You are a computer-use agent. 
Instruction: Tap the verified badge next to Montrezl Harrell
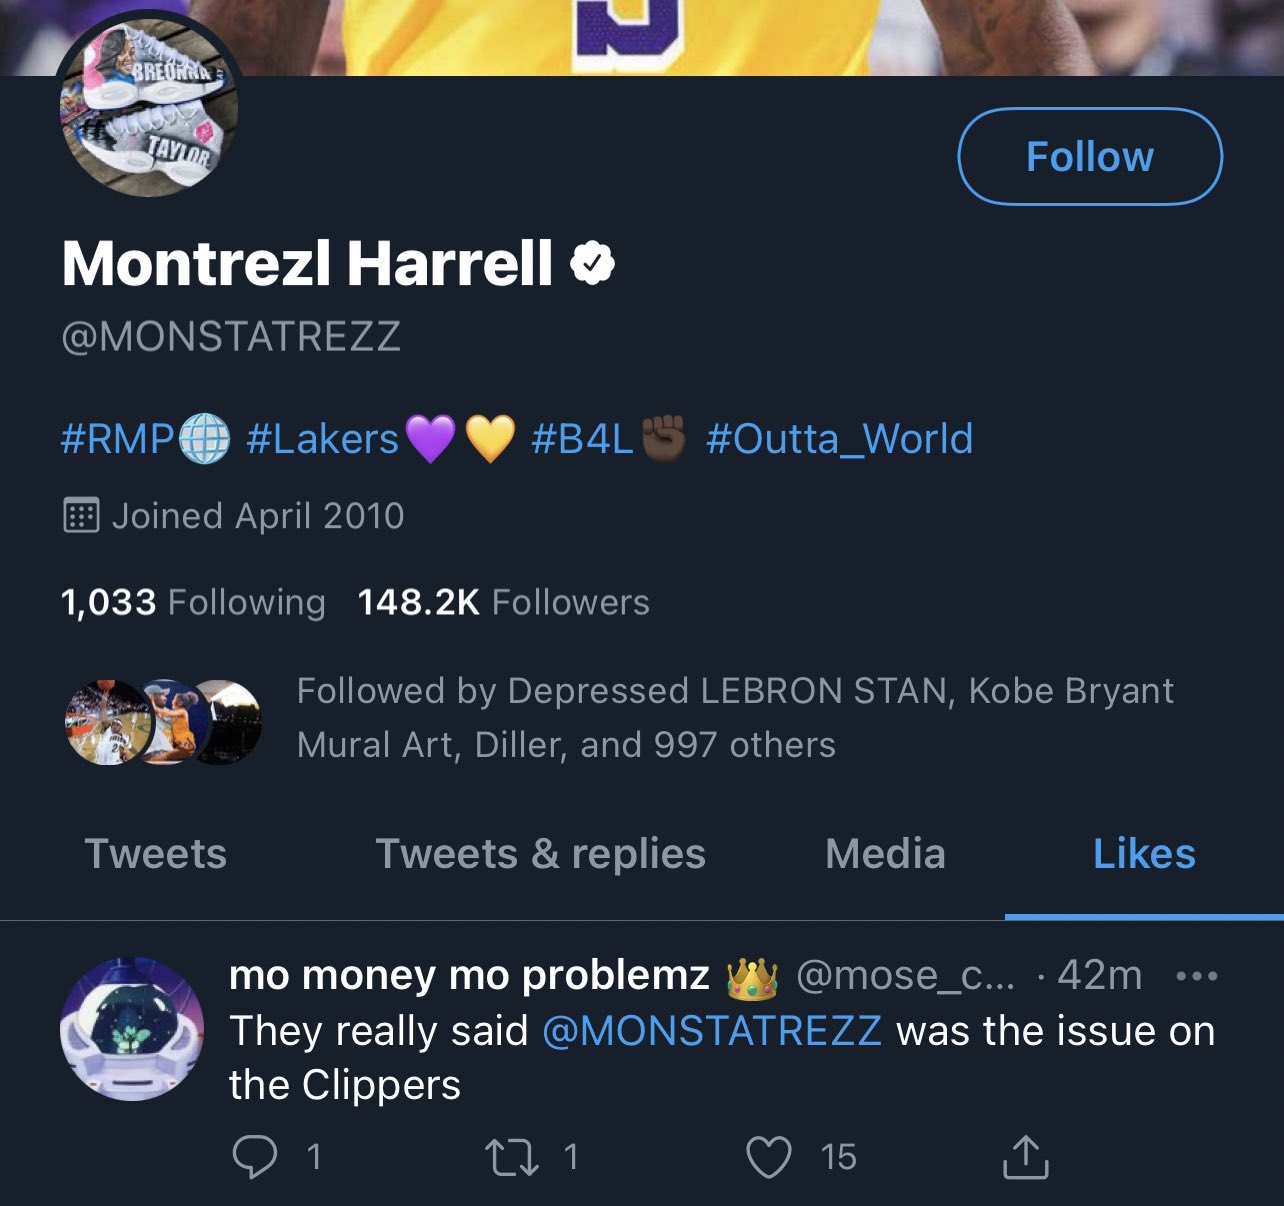[592, 264]
